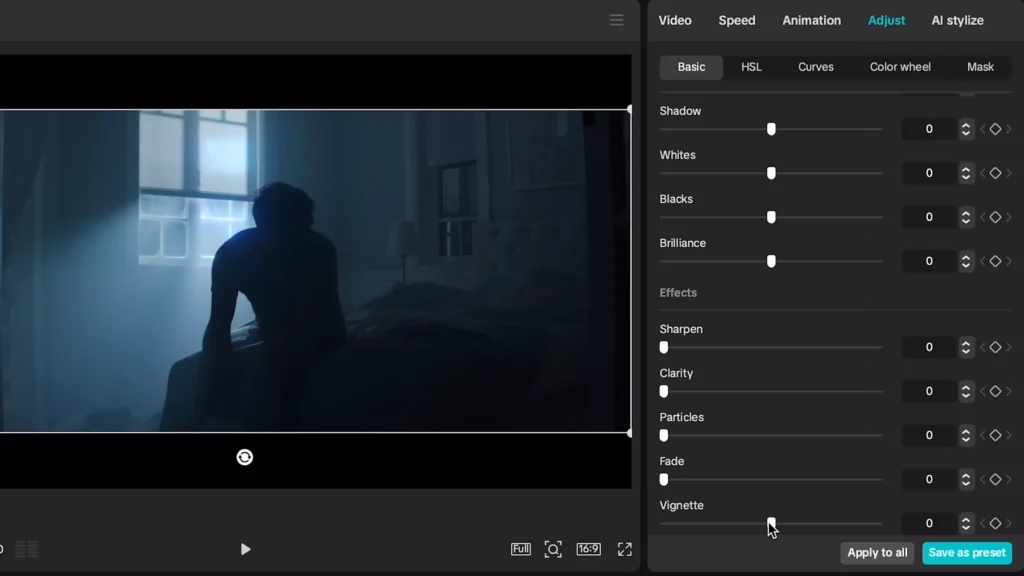
Task: Click Apply to all
Action: click(x=877, y=553)
